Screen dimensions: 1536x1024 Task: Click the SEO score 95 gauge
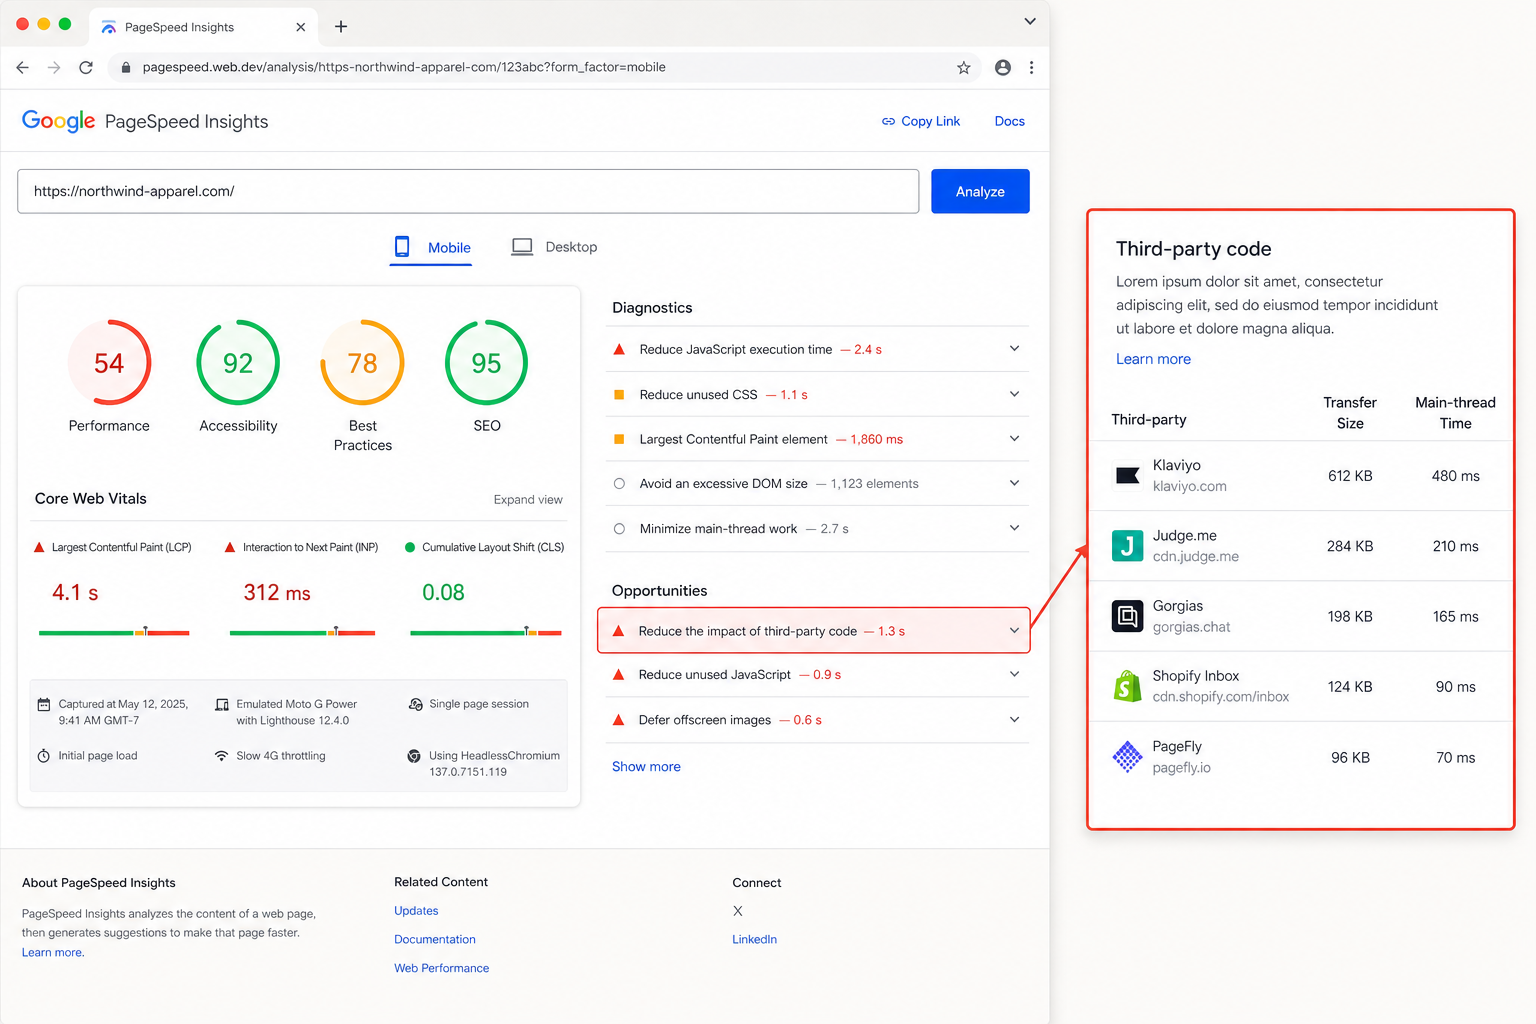click(x=486, y=362)
